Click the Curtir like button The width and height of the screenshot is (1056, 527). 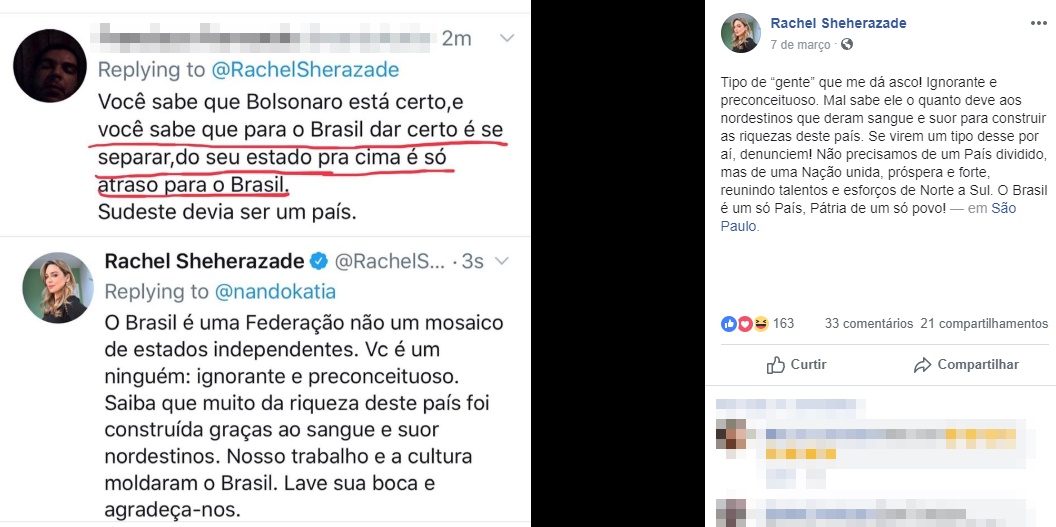point(797,365)
